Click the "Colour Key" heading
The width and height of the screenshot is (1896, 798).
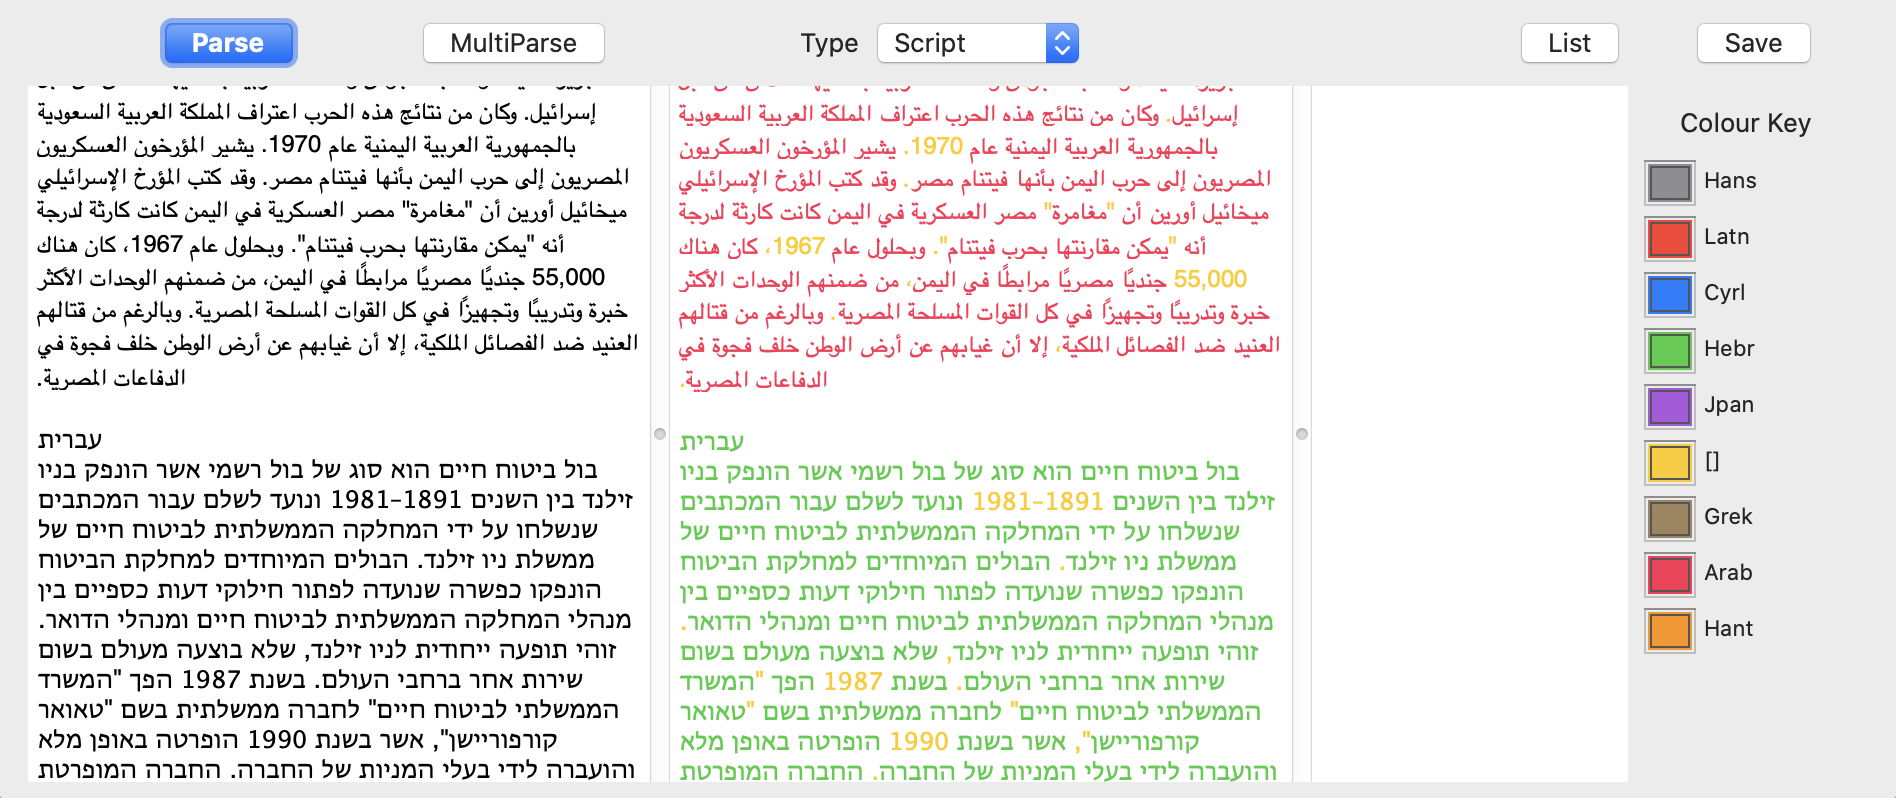1745,123
